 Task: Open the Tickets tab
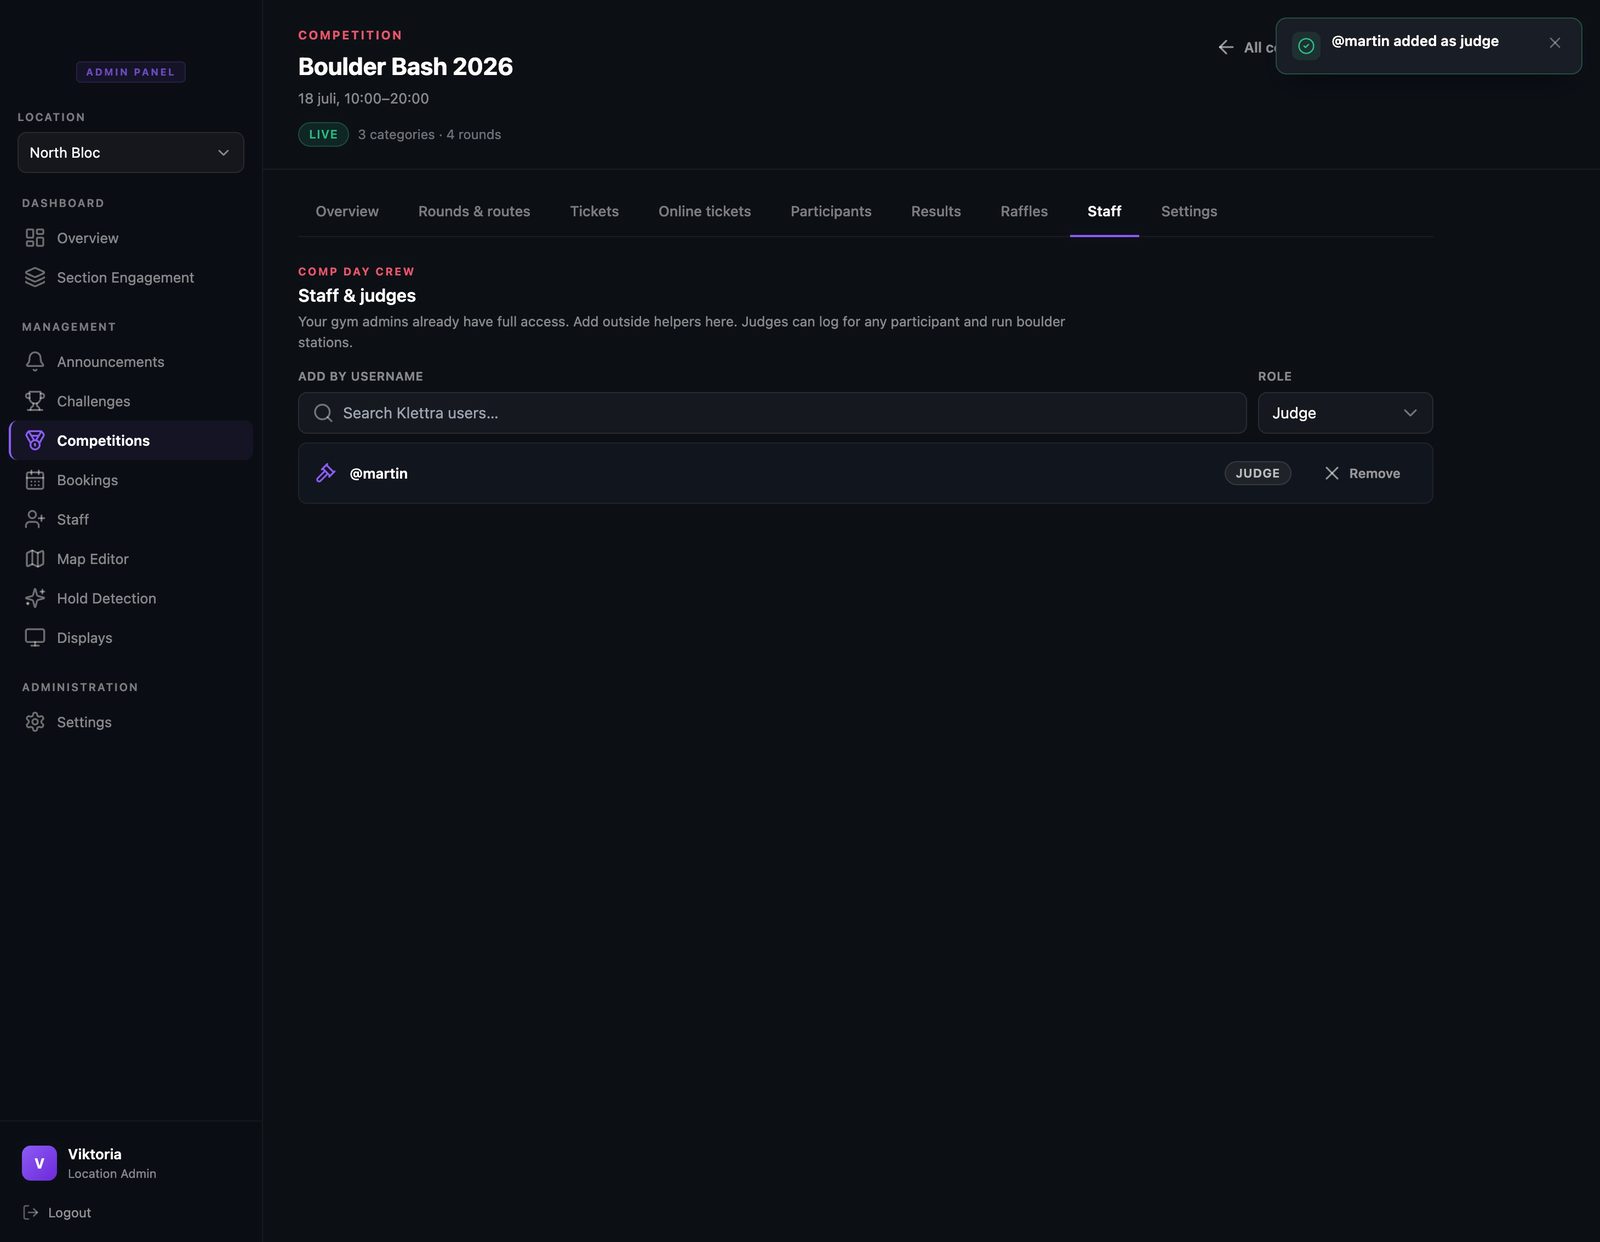tap(594, 211)
